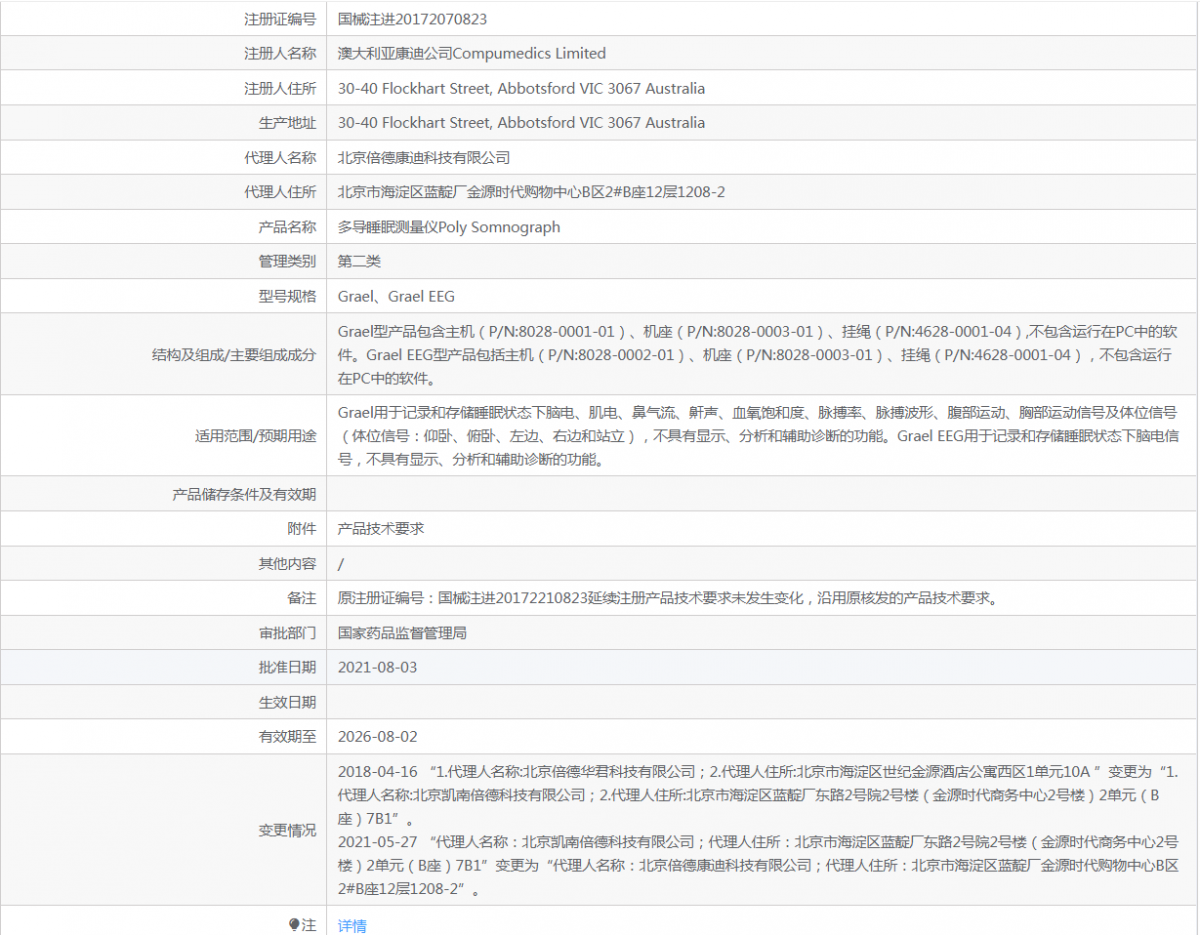
Task: Click the 其他内容 label
Action: click(x=287, y=563)
